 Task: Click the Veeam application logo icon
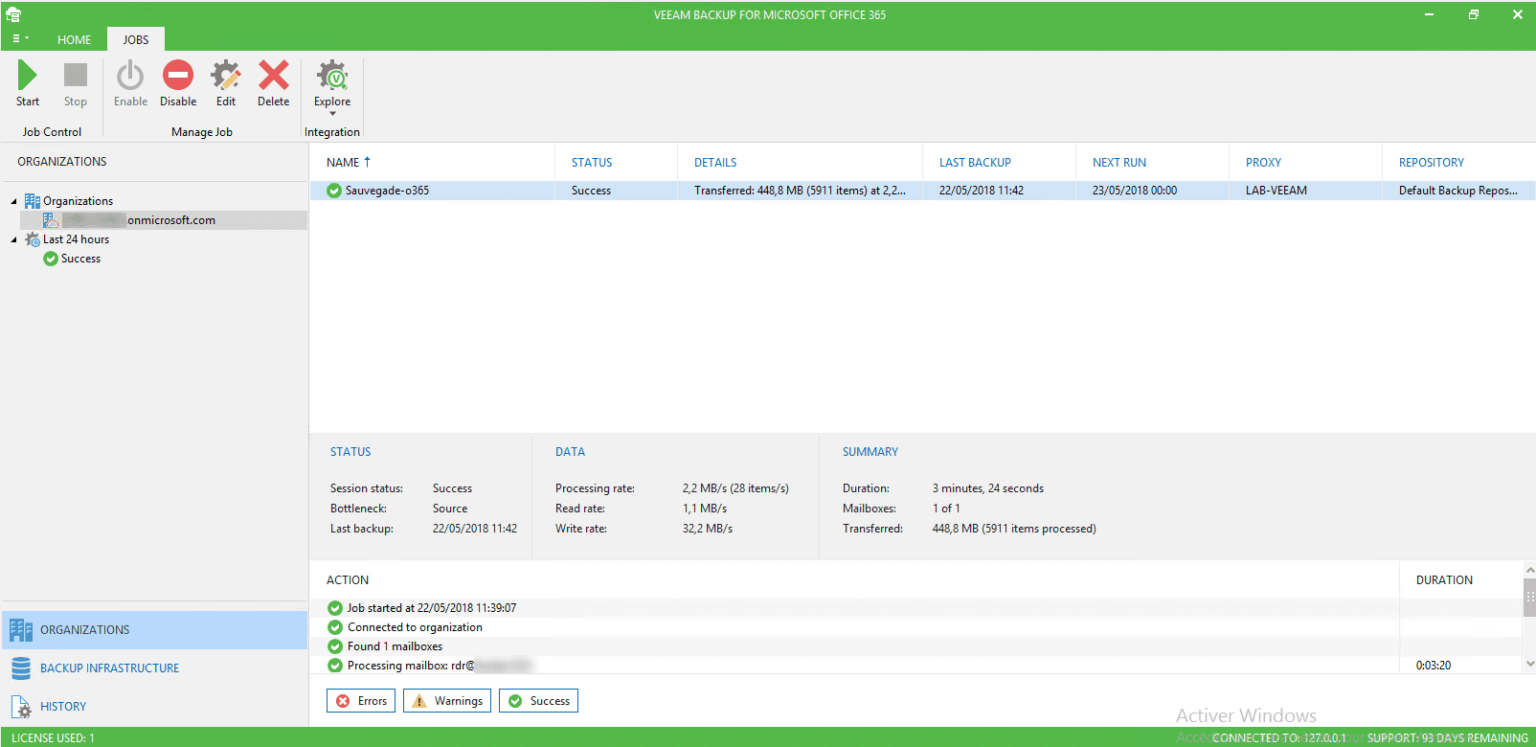[x=14, y=14]
